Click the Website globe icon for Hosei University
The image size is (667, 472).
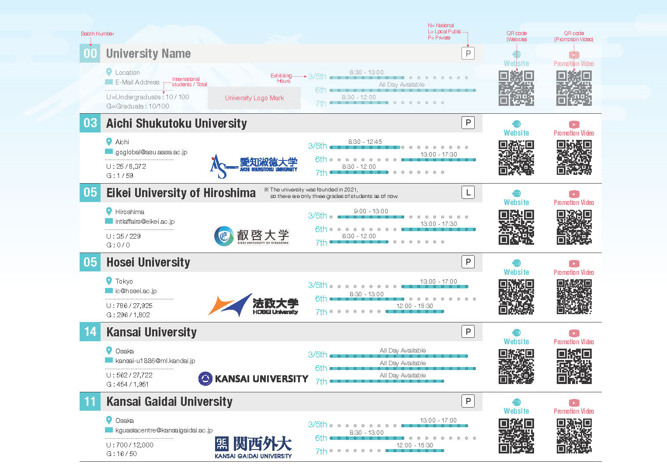coord(516,263)
